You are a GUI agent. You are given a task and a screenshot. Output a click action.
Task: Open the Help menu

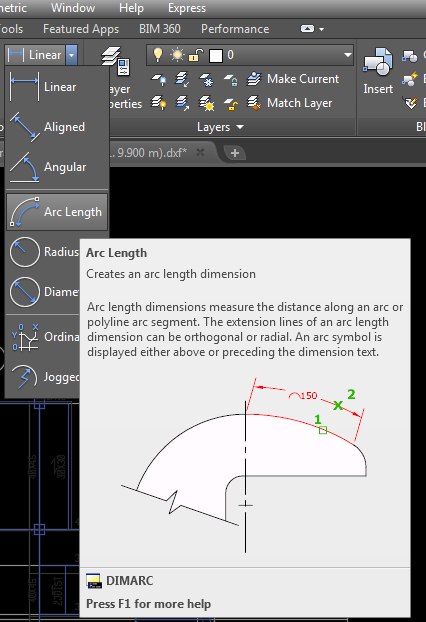(131, 8)
